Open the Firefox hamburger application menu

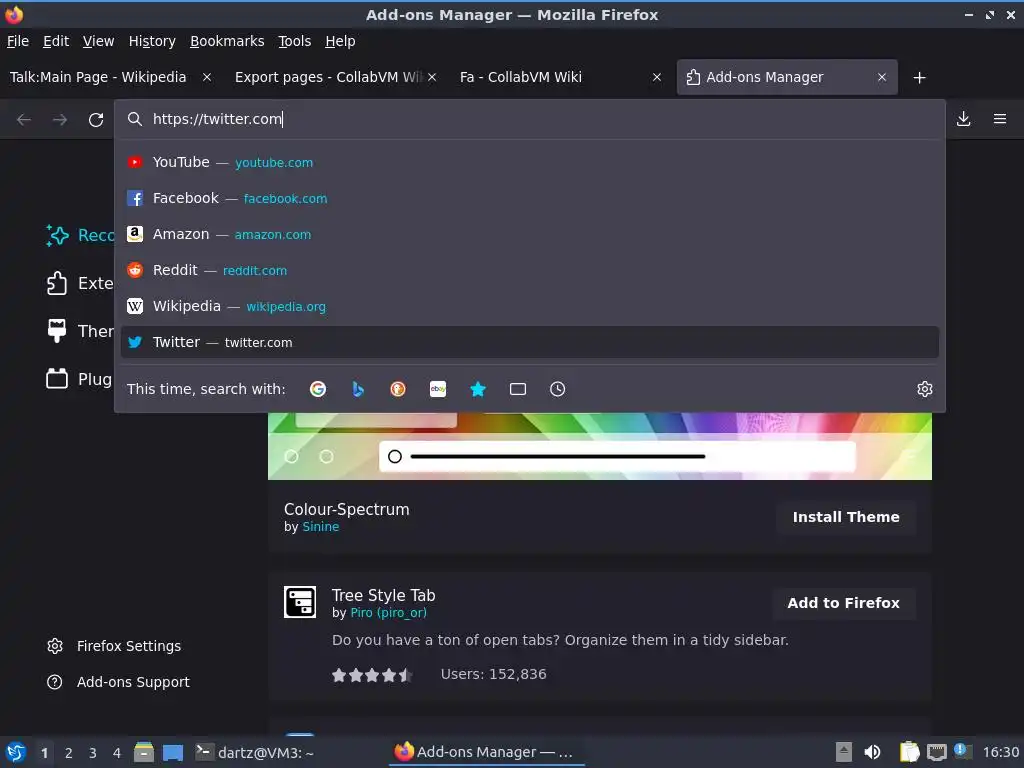coord(1000,119)
